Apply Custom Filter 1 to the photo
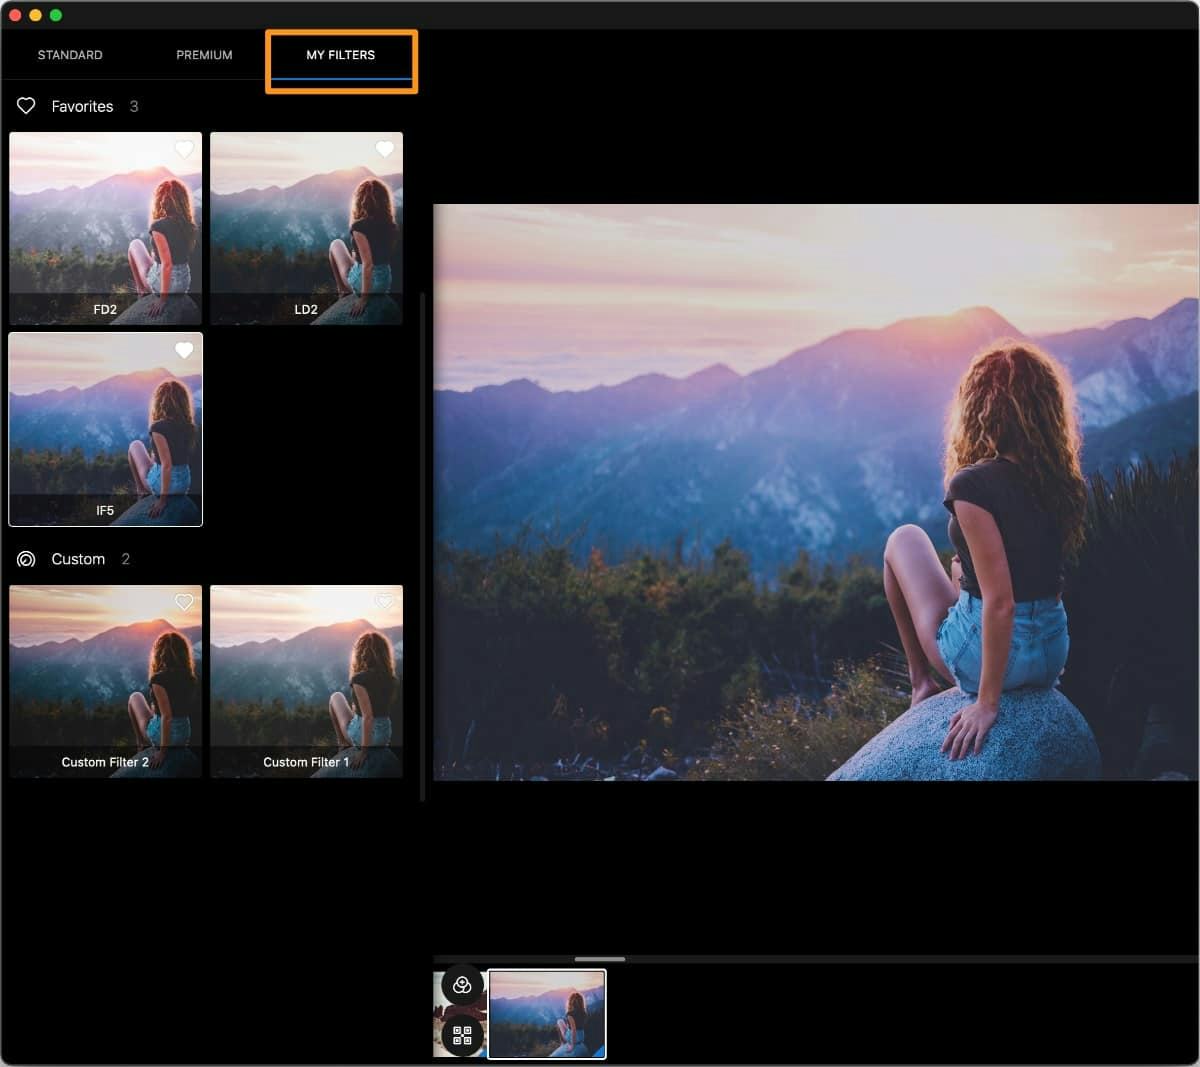Screen dimensions: 1200x1067 point(306,690)
